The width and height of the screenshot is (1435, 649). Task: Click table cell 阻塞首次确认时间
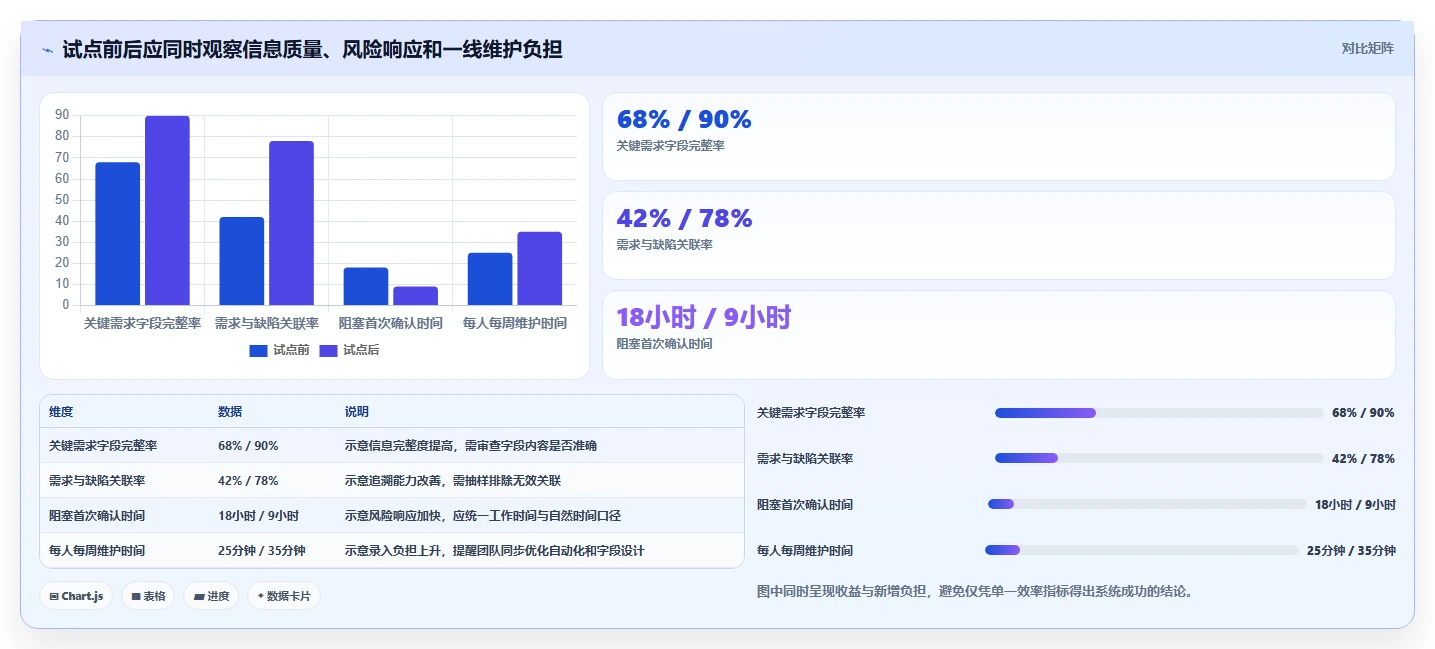click(97, 516)
